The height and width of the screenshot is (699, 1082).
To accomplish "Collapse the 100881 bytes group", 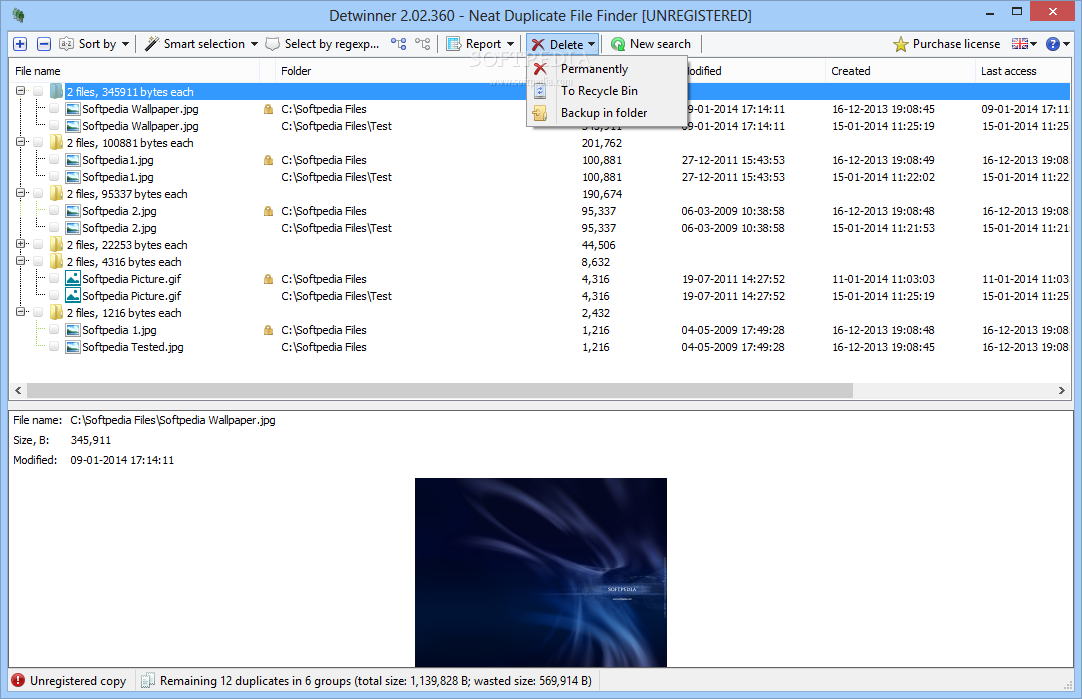I will coord(21,142).
